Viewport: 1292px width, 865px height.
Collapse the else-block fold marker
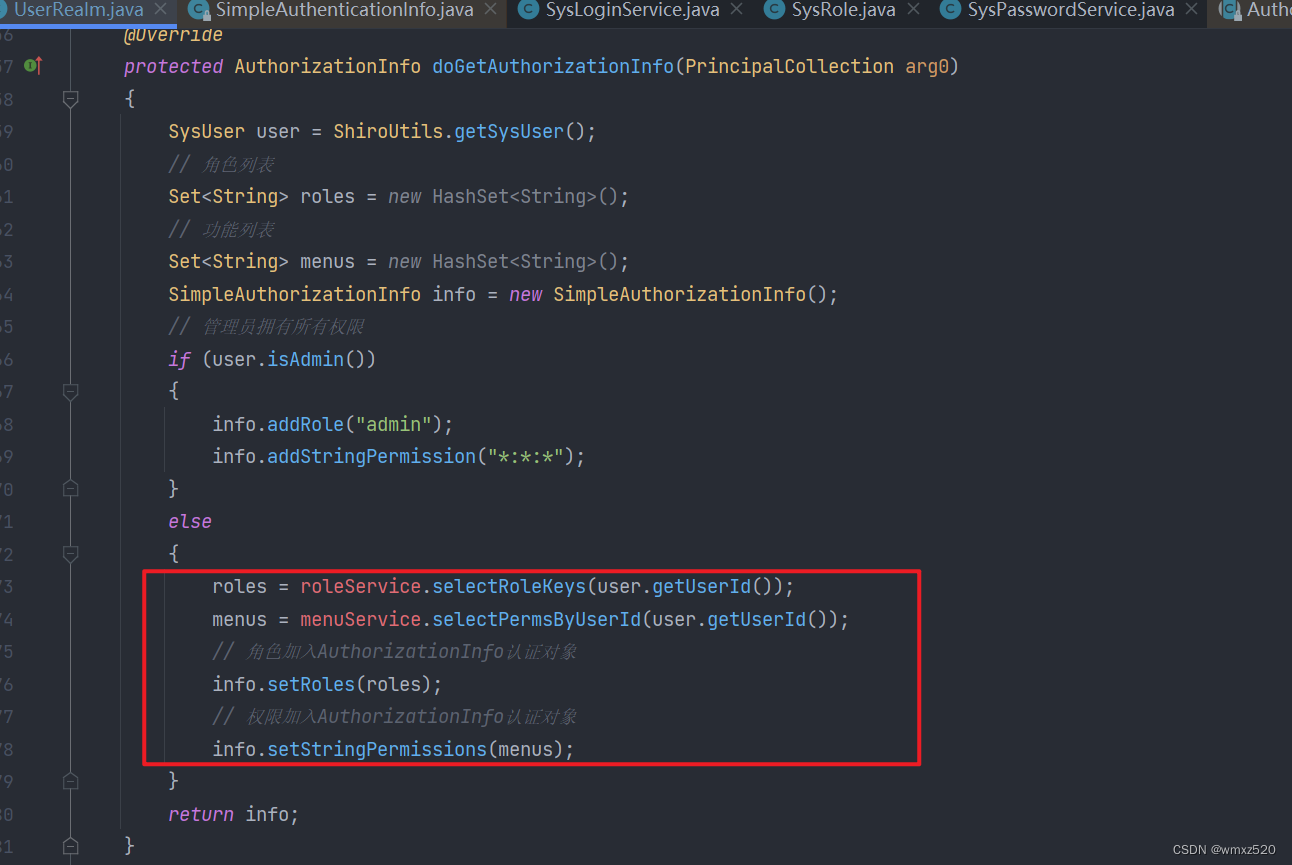click(70, 553)
